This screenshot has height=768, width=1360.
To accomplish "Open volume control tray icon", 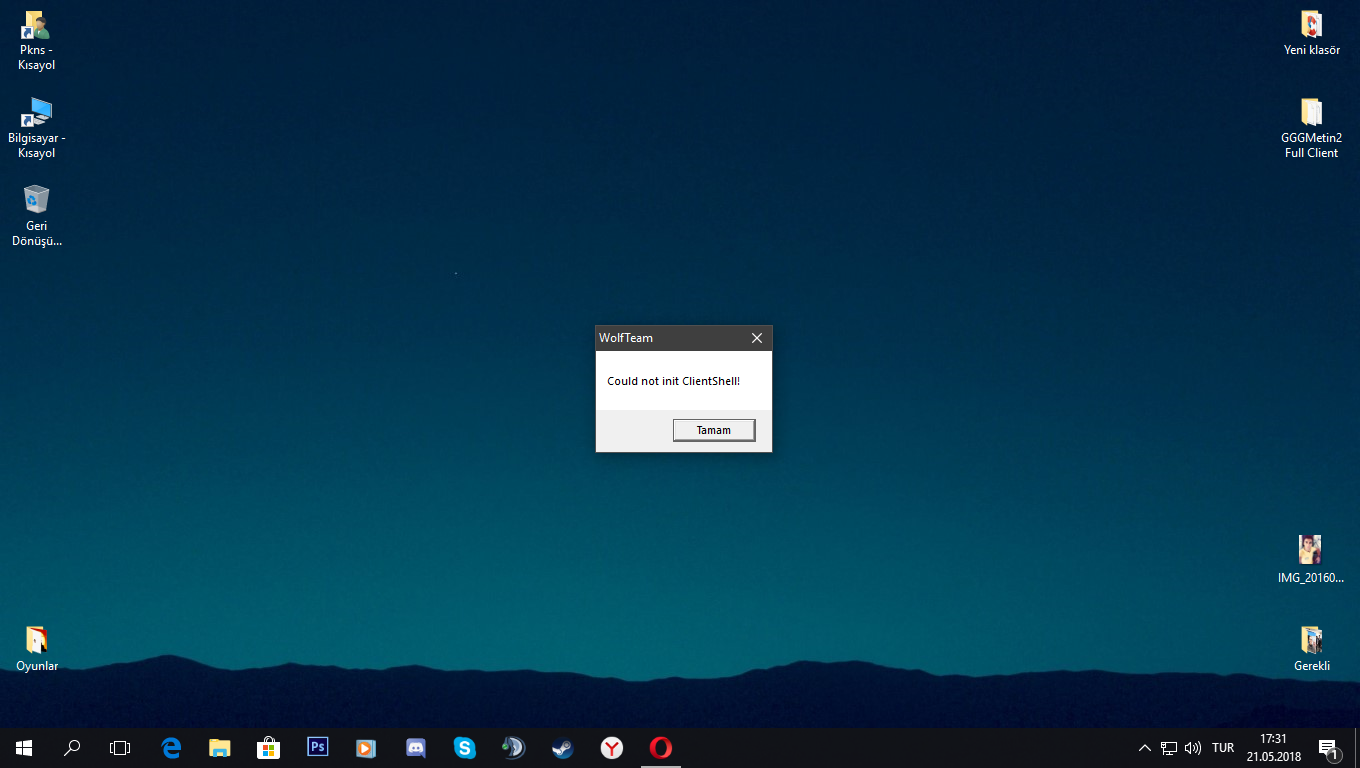I will [1193, 748].
